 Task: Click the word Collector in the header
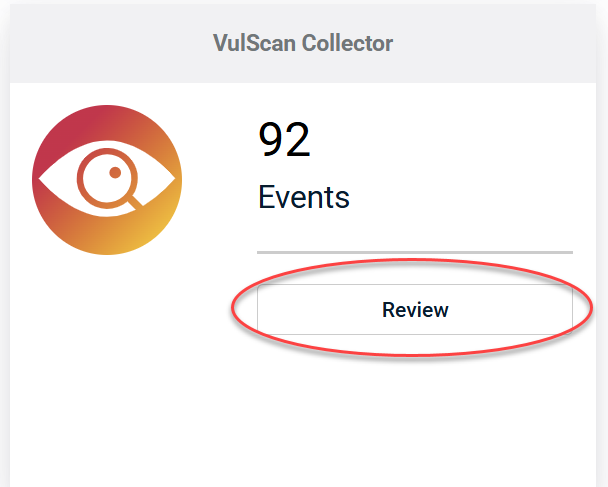347,43
